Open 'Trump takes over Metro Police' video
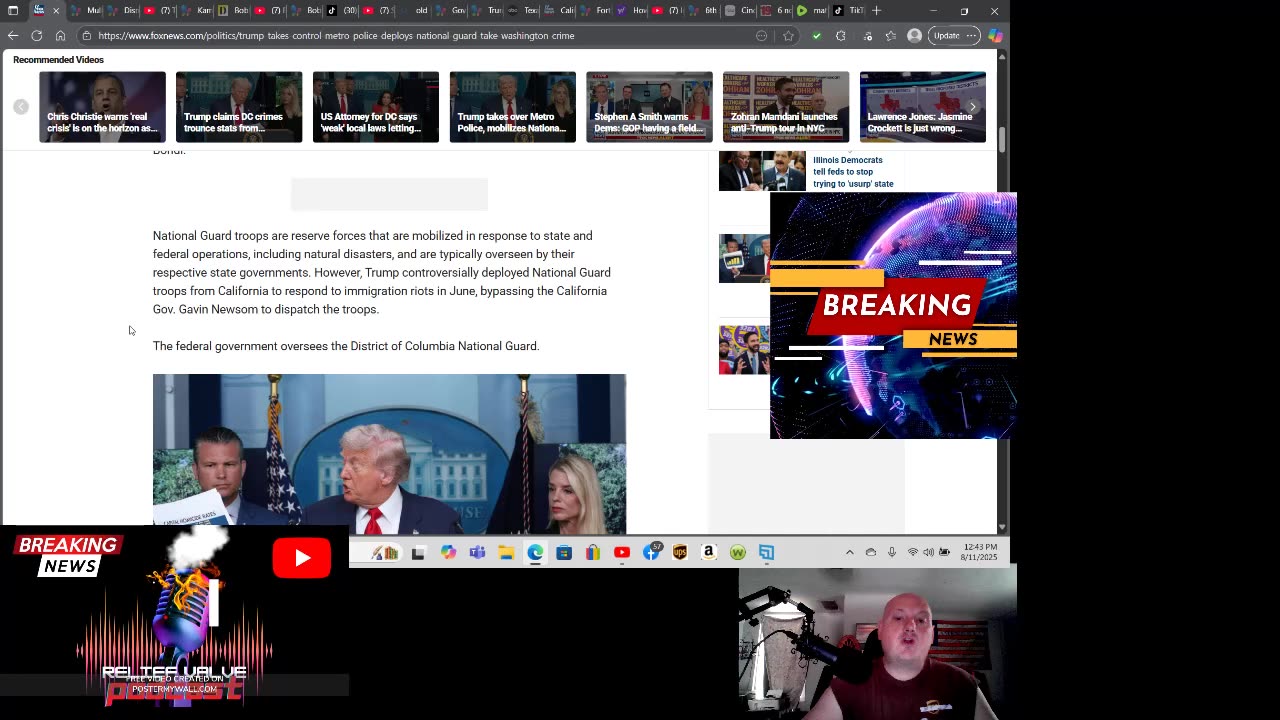Viewport: 1280px width, 720px height. [512, 107]
